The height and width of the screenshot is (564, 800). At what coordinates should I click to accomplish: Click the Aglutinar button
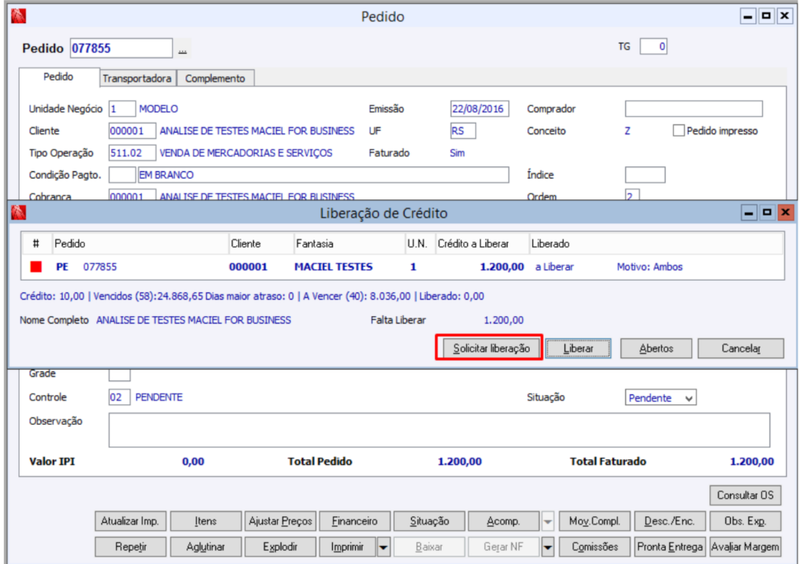[205, 547]
